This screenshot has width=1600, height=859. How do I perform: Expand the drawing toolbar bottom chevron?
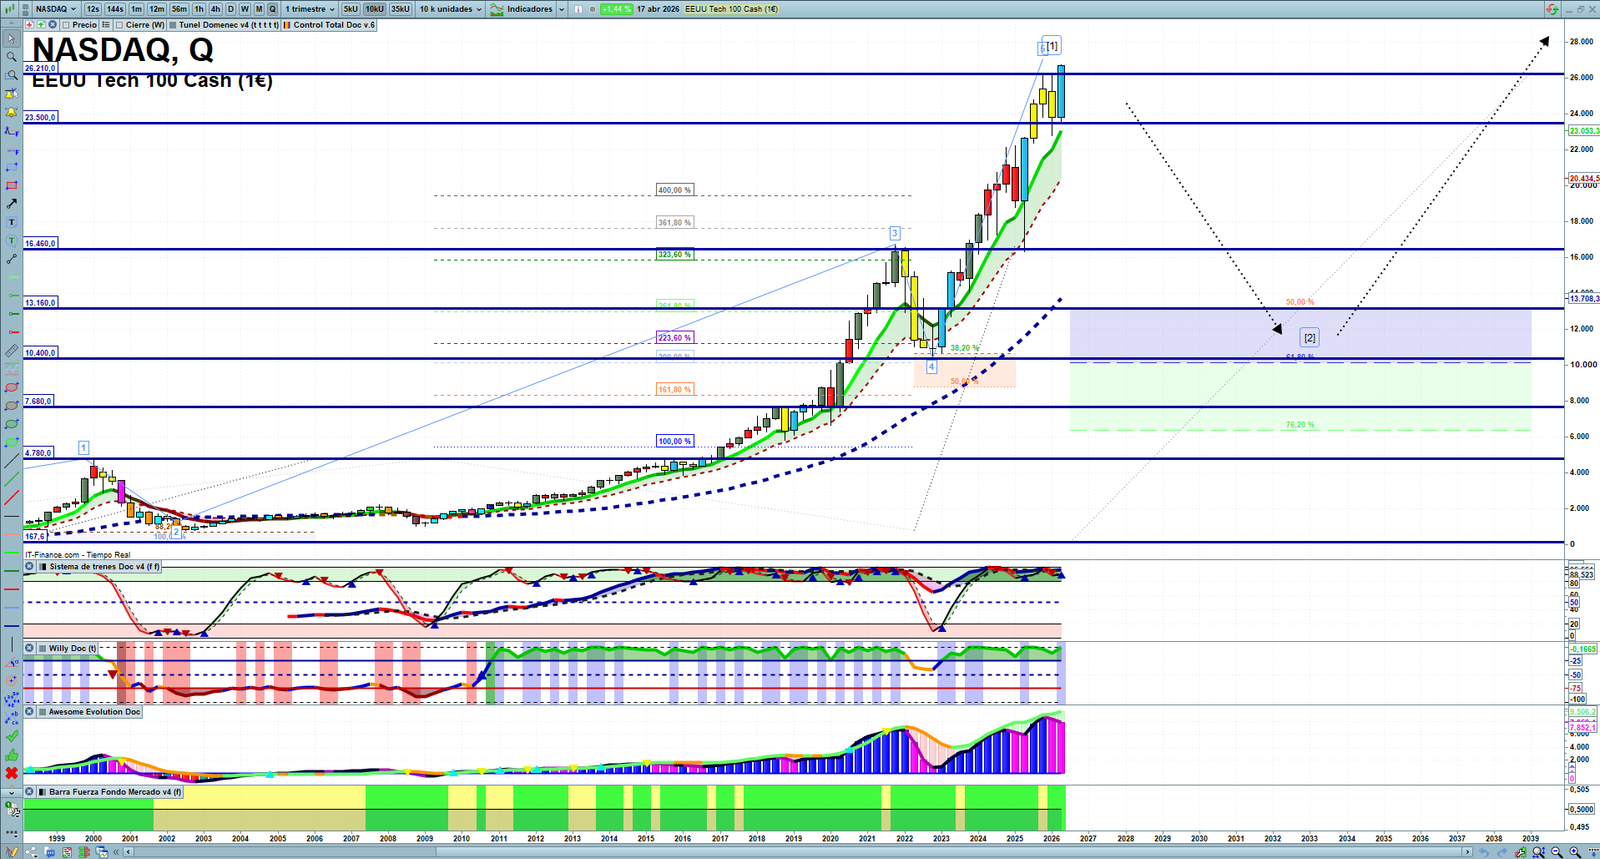[x=11, y=793]
